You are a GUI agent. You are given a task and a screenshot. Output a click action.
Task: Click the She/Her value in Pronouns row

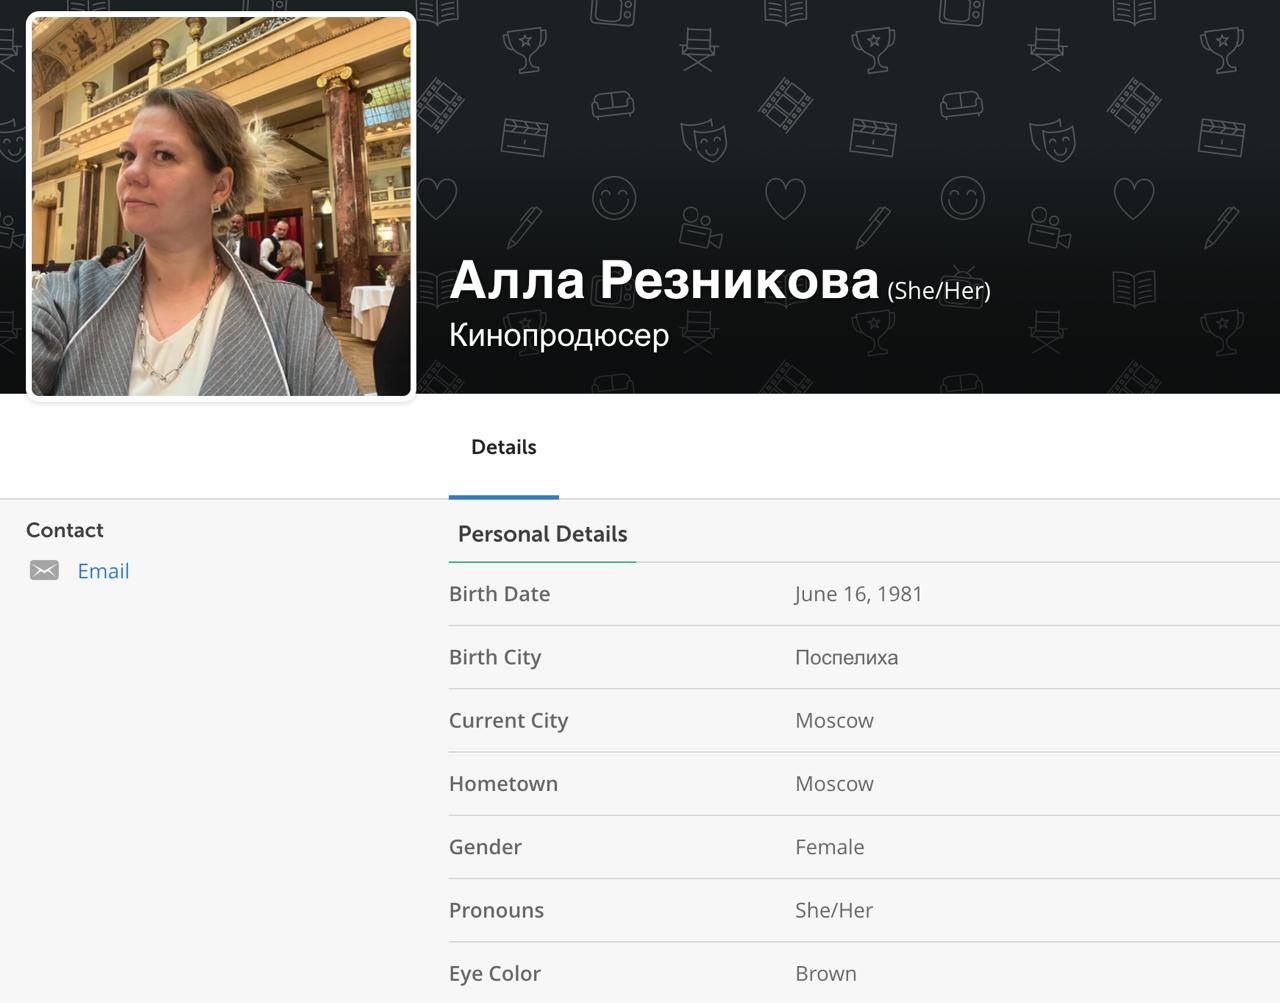833,910
